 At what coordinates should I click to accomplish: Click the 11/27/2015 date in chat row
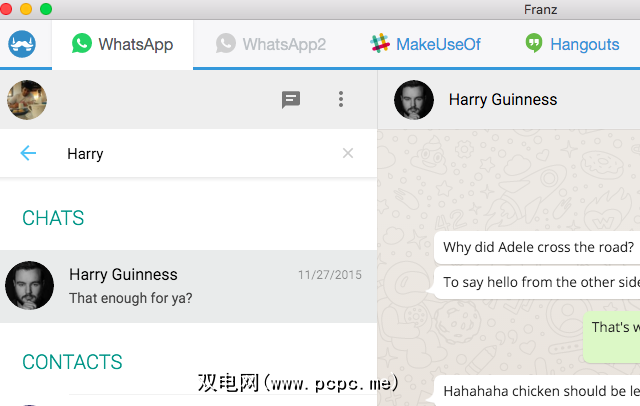330,275
